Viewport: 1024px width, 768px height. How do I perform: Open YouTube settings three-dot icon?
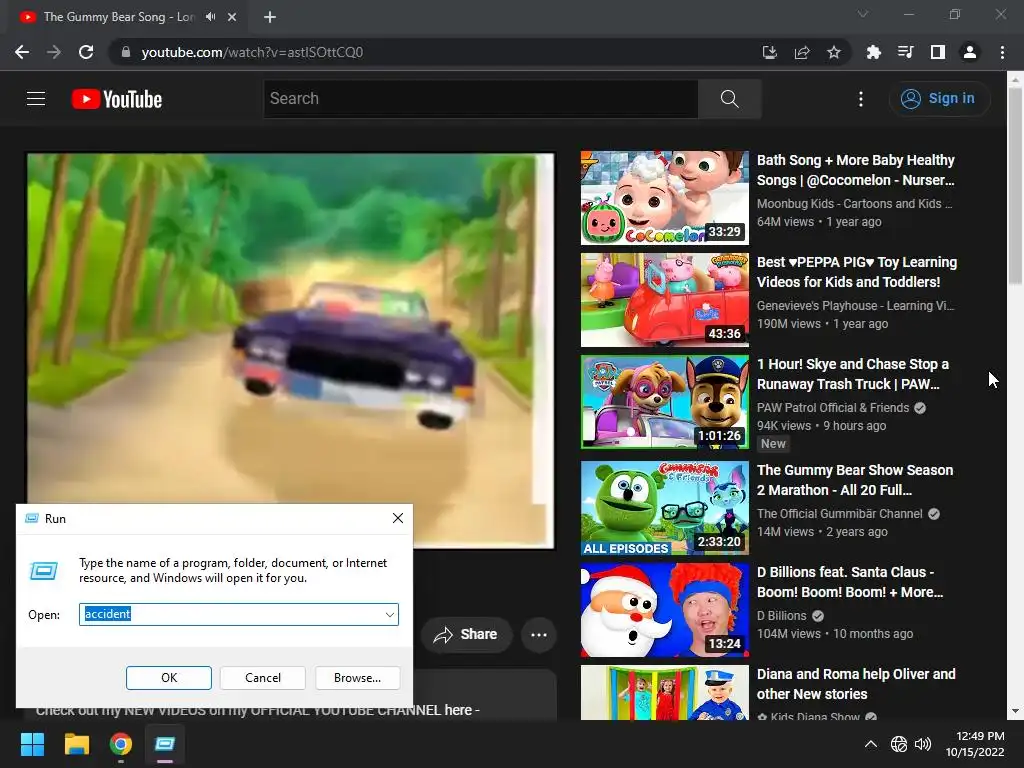click(861, 99)
